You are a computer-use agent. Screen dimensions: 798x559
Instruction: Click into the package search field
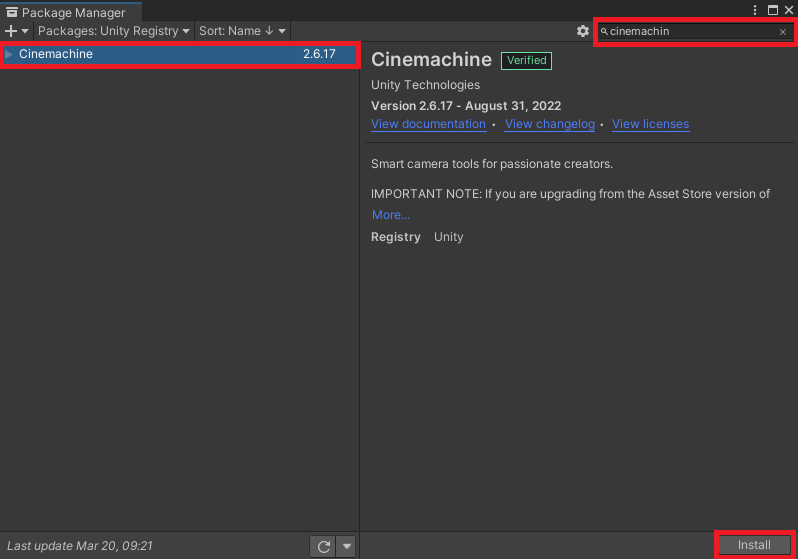690,32
